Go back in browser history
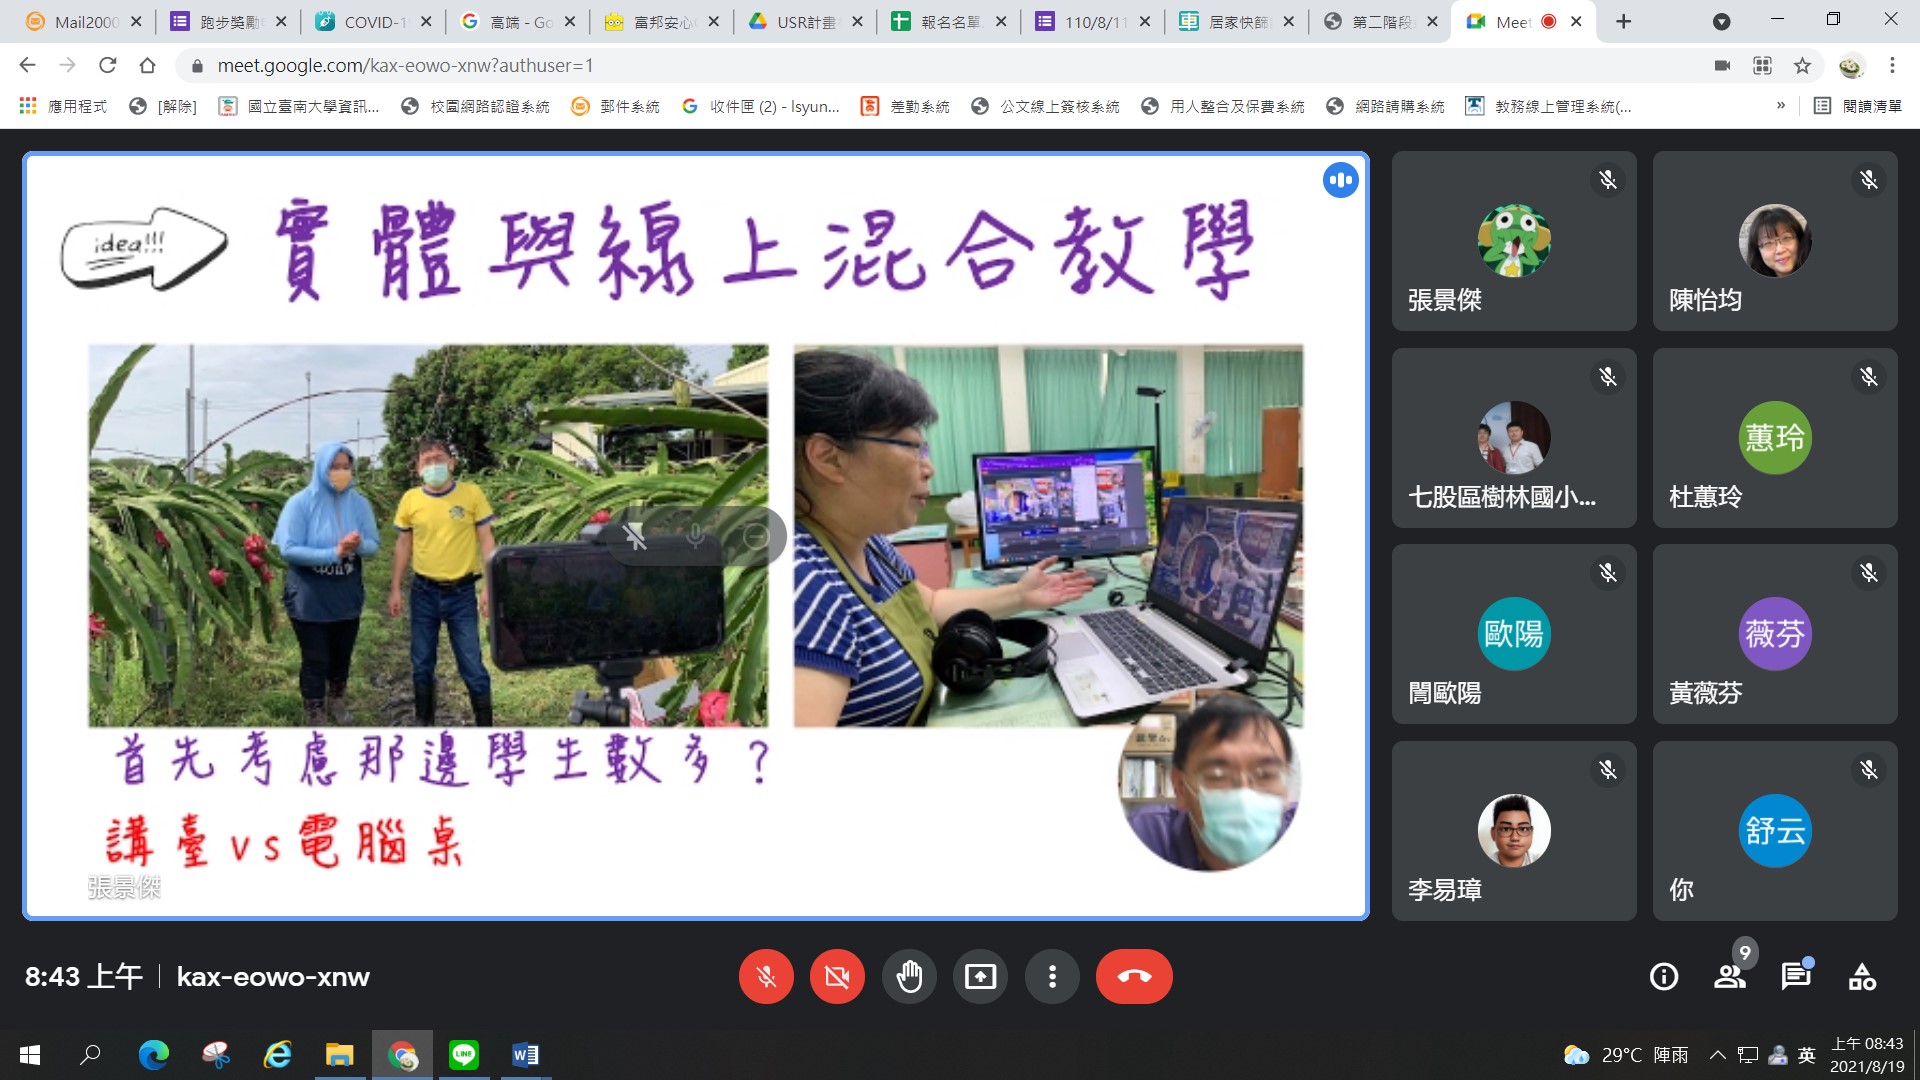Screen dimensions: 1920x1080 coord(27,65)
